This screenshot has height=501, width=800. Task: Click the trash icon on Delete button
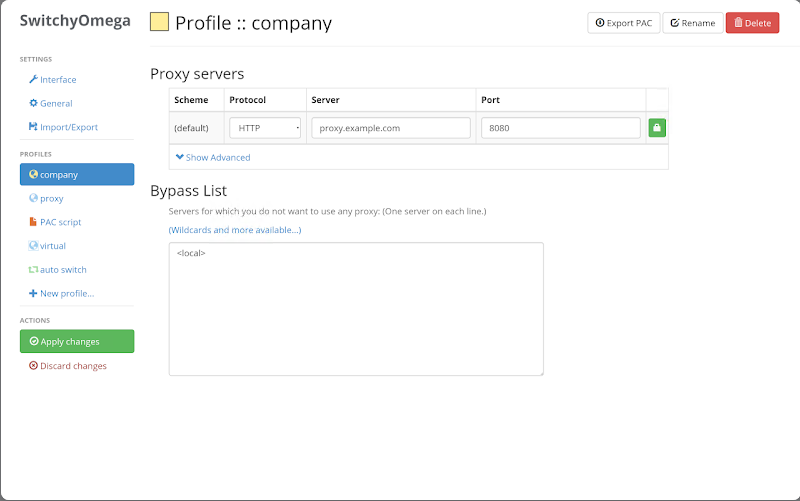point(738,22)
